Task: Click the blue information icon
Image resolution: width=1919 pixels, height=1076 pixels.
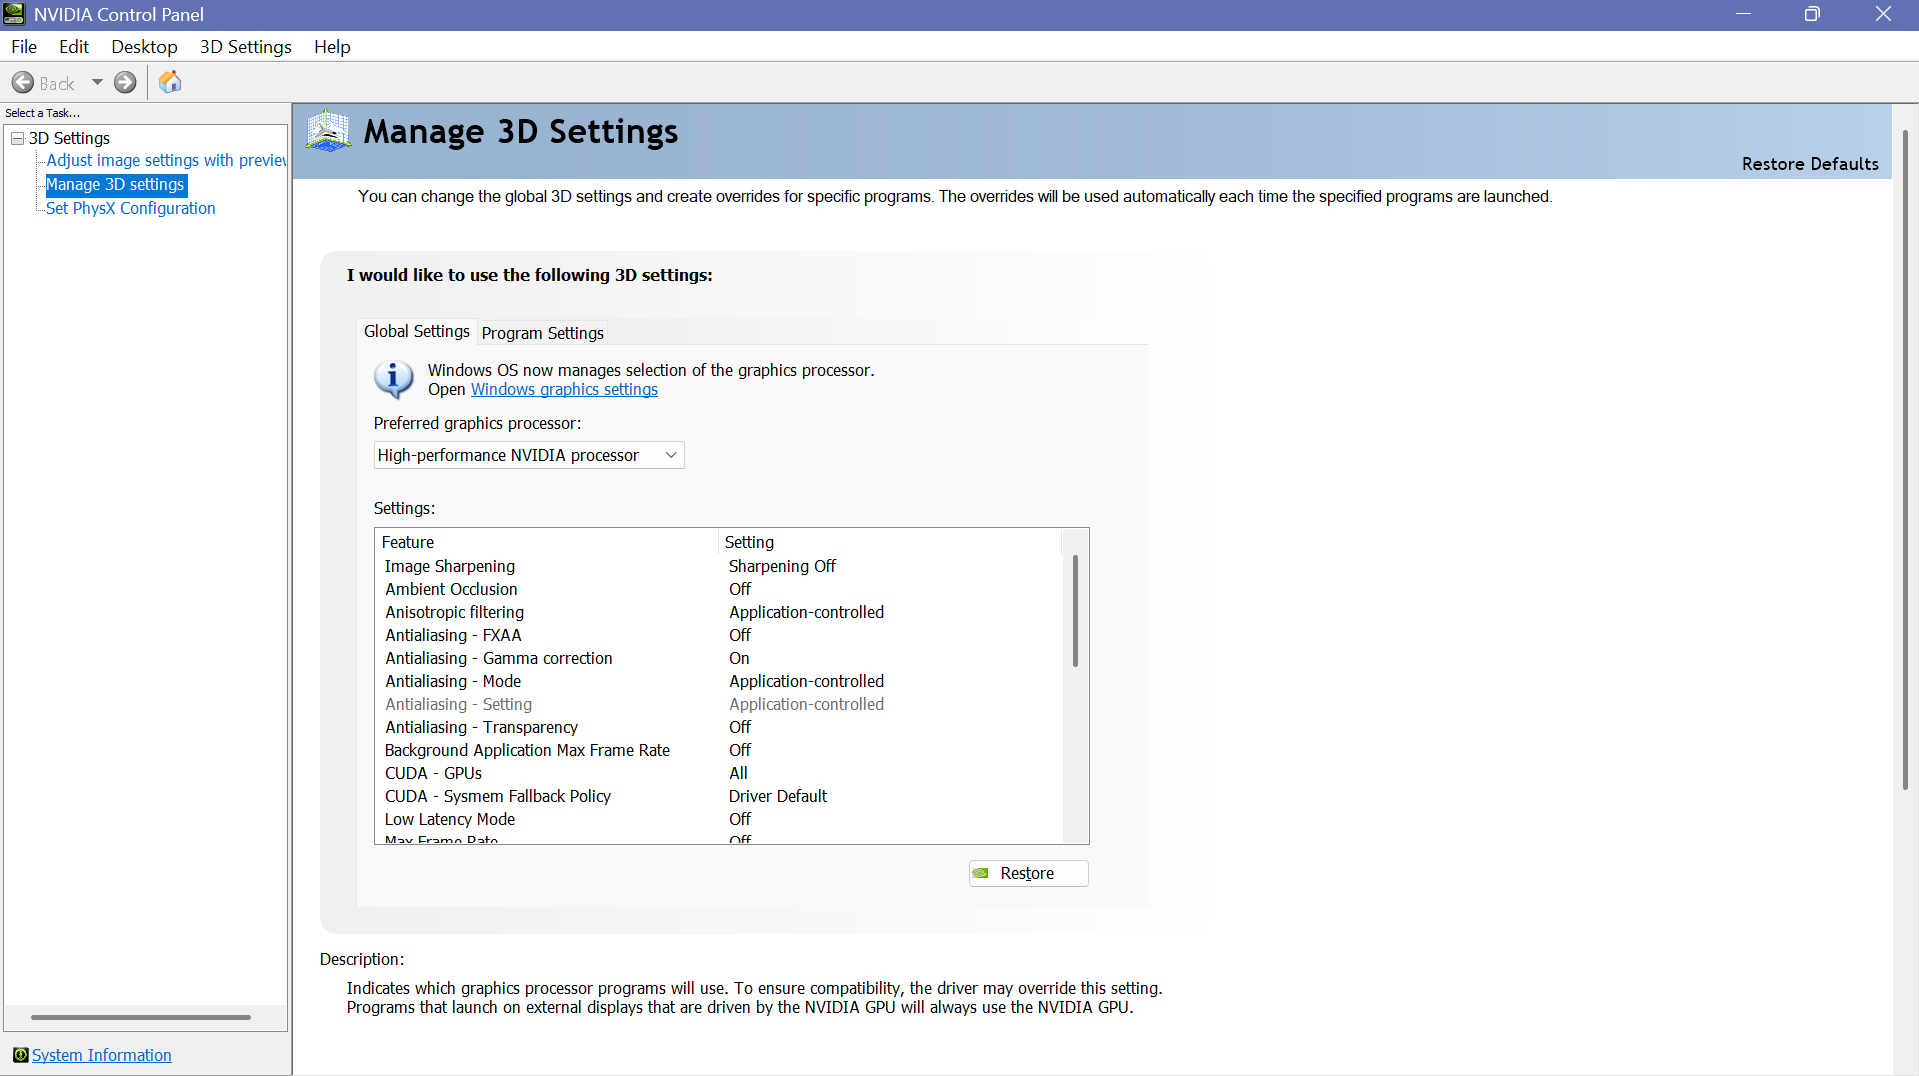Action: (x=394, y=379)
